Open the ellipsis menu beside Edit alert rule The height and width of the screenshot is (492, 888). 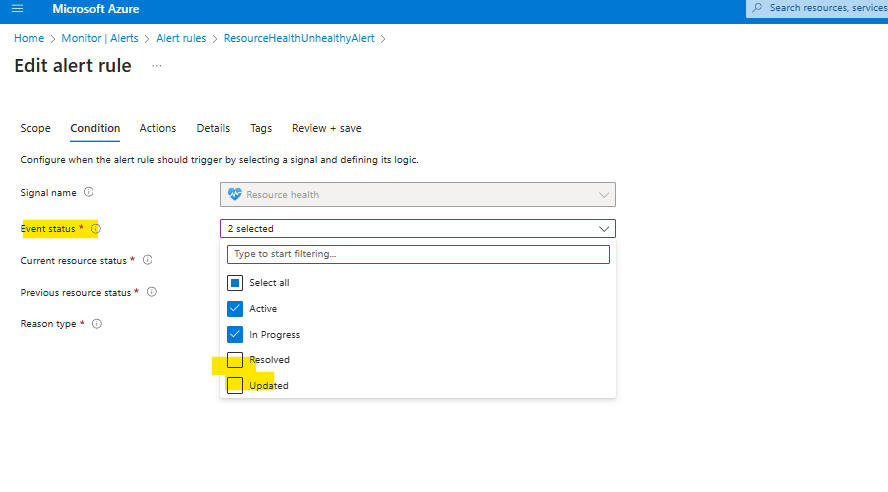pyautogui.click(x=157, y=66)
